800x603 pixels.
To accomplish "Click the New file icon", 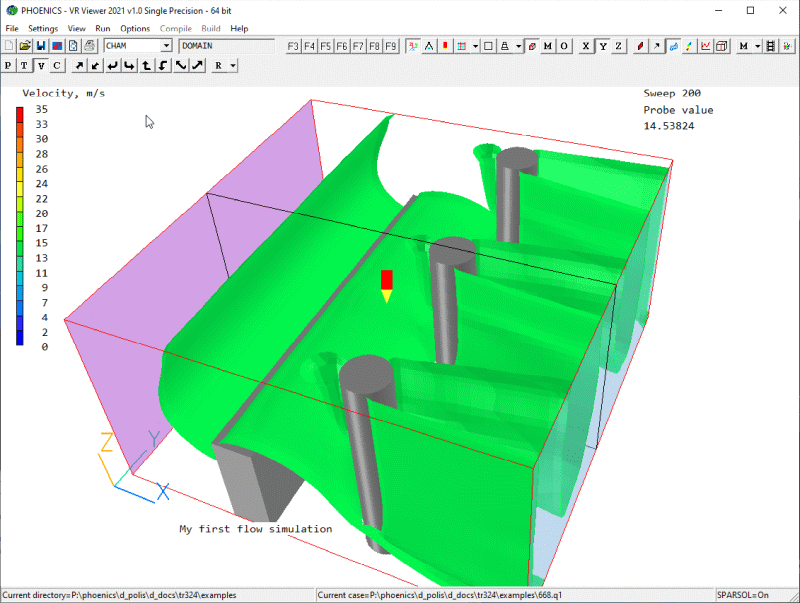I will coord(9,46).
